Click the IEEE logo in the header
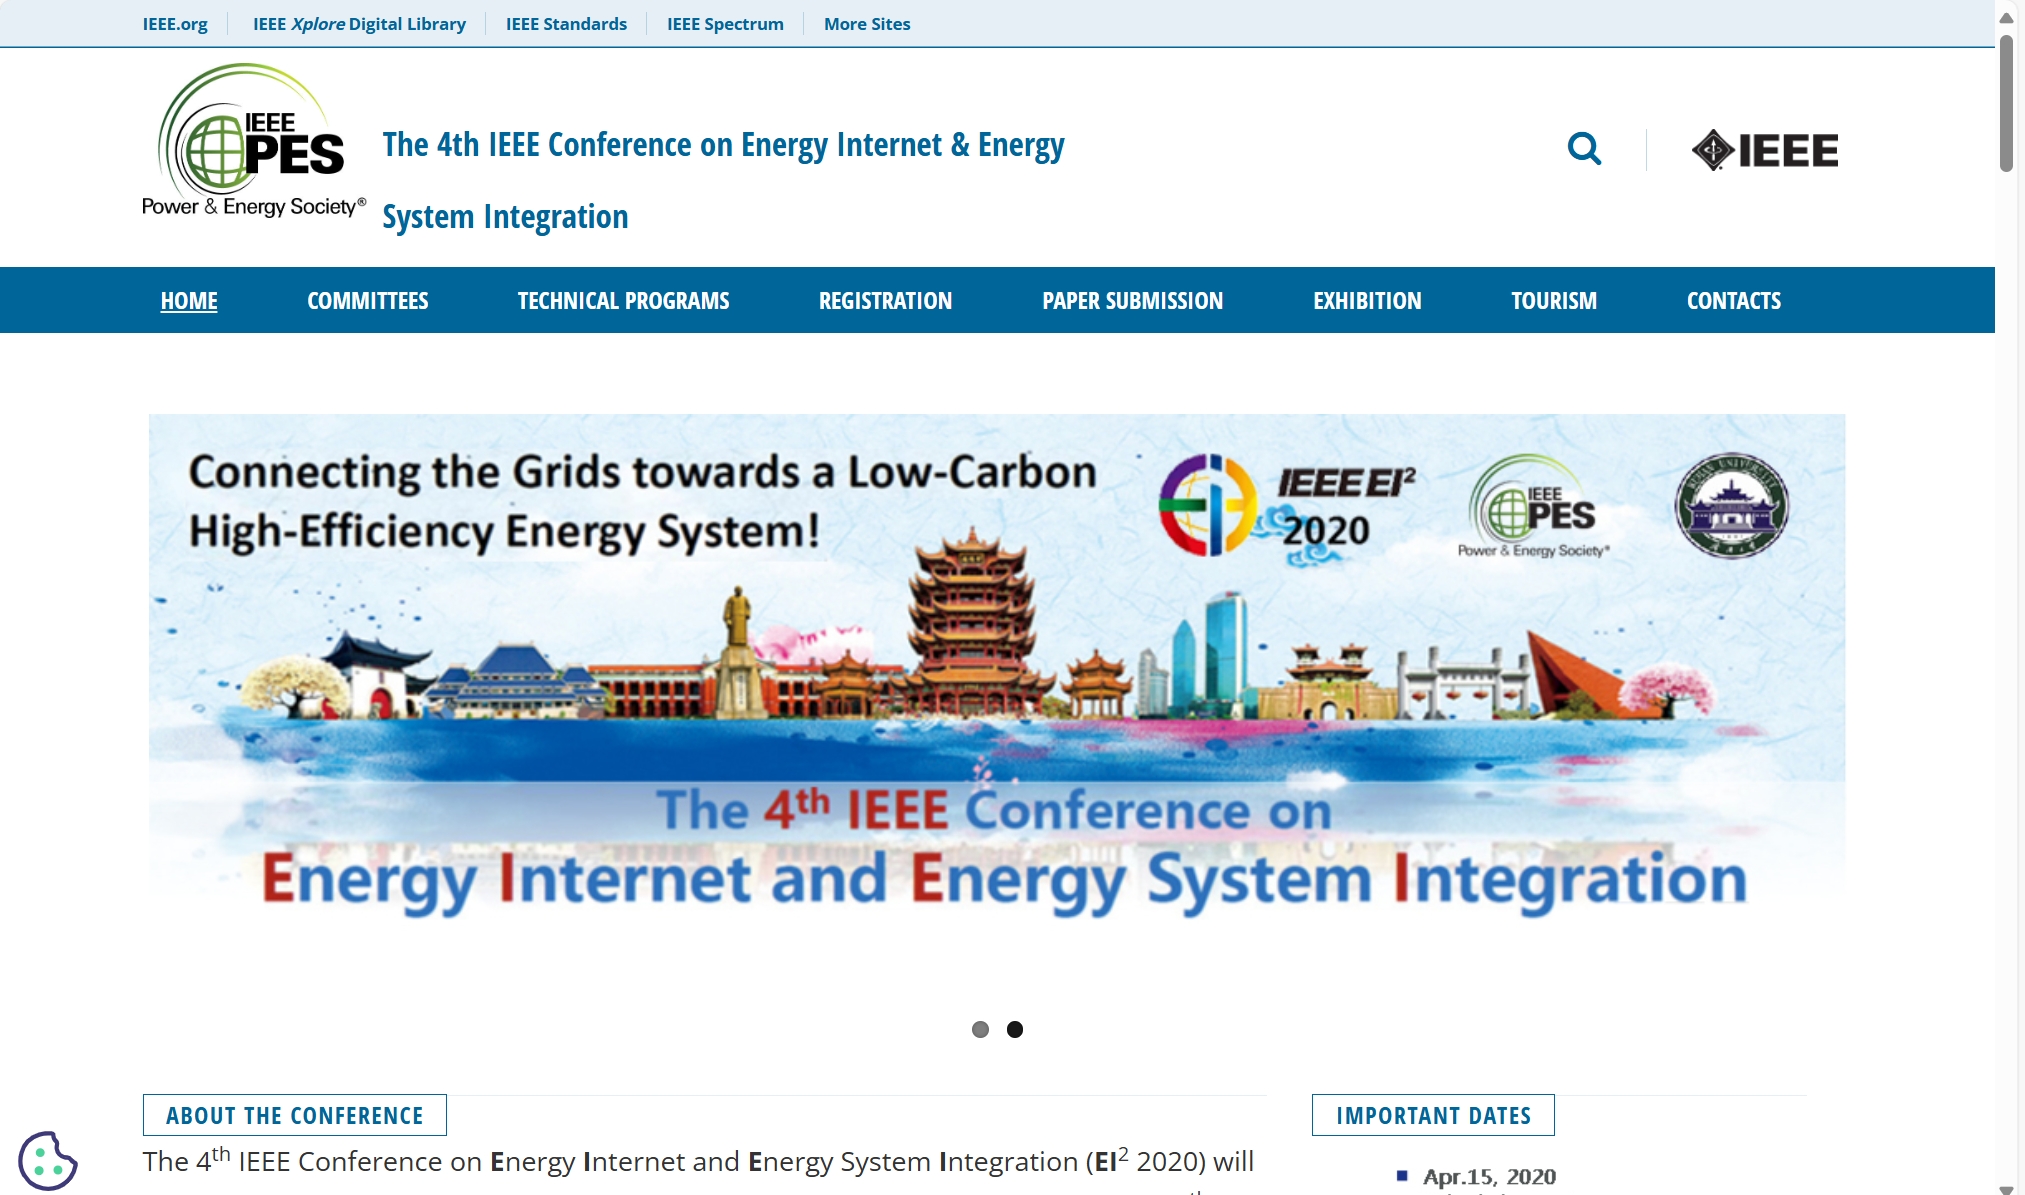Viewport: 2025px width, 1195px height. pyautogui.click(x=1765, y=150)
